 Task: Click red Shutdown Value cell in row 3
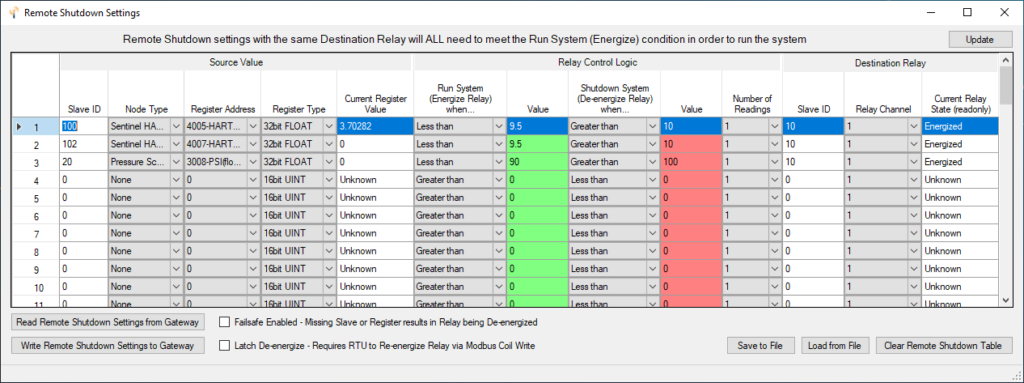pyautogui.click(x=691, y=161)
